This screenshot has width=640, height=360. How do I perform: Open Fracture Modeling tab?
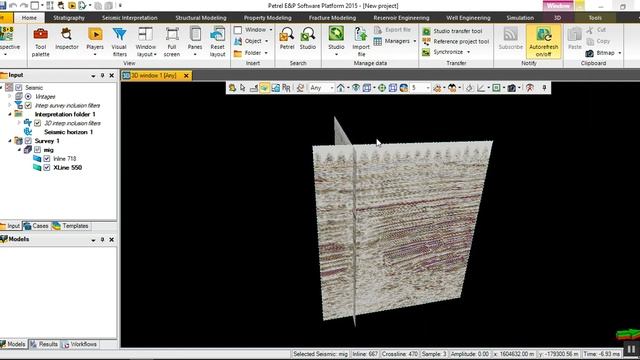[x=332, y=18]
